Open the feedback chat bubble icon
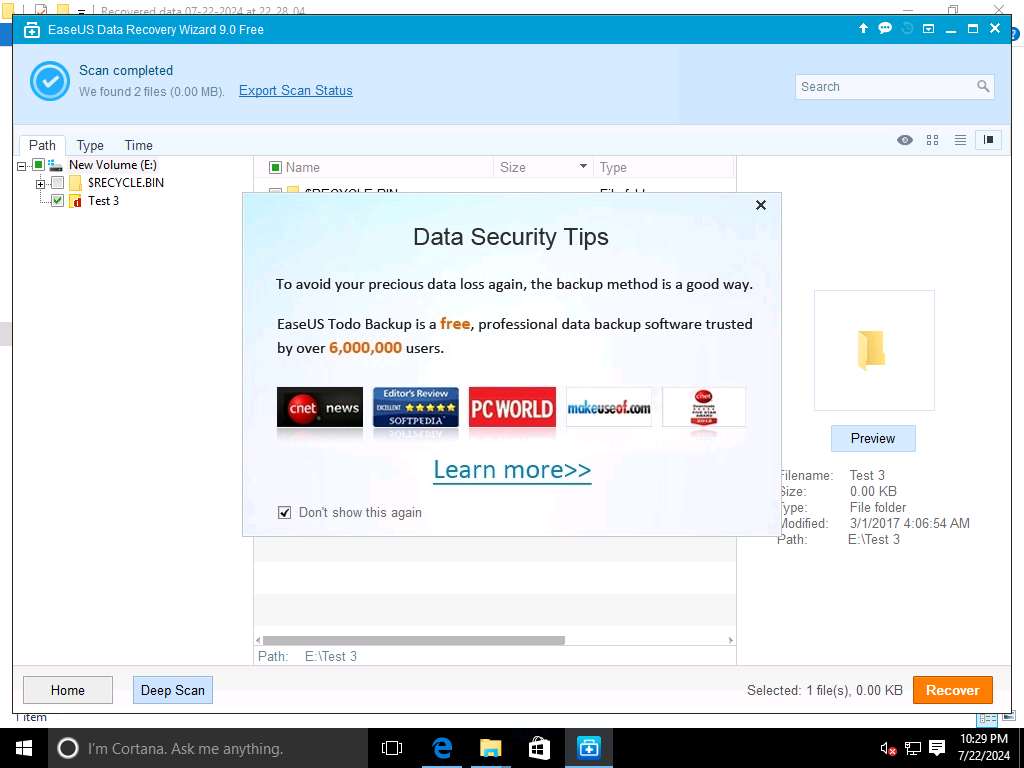Screen dimensions: 1024x768 (885, 28)
